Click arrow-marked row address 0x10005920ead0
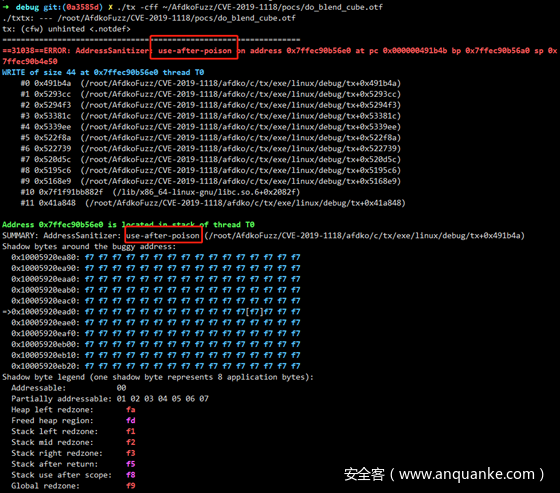 point(45,312)
